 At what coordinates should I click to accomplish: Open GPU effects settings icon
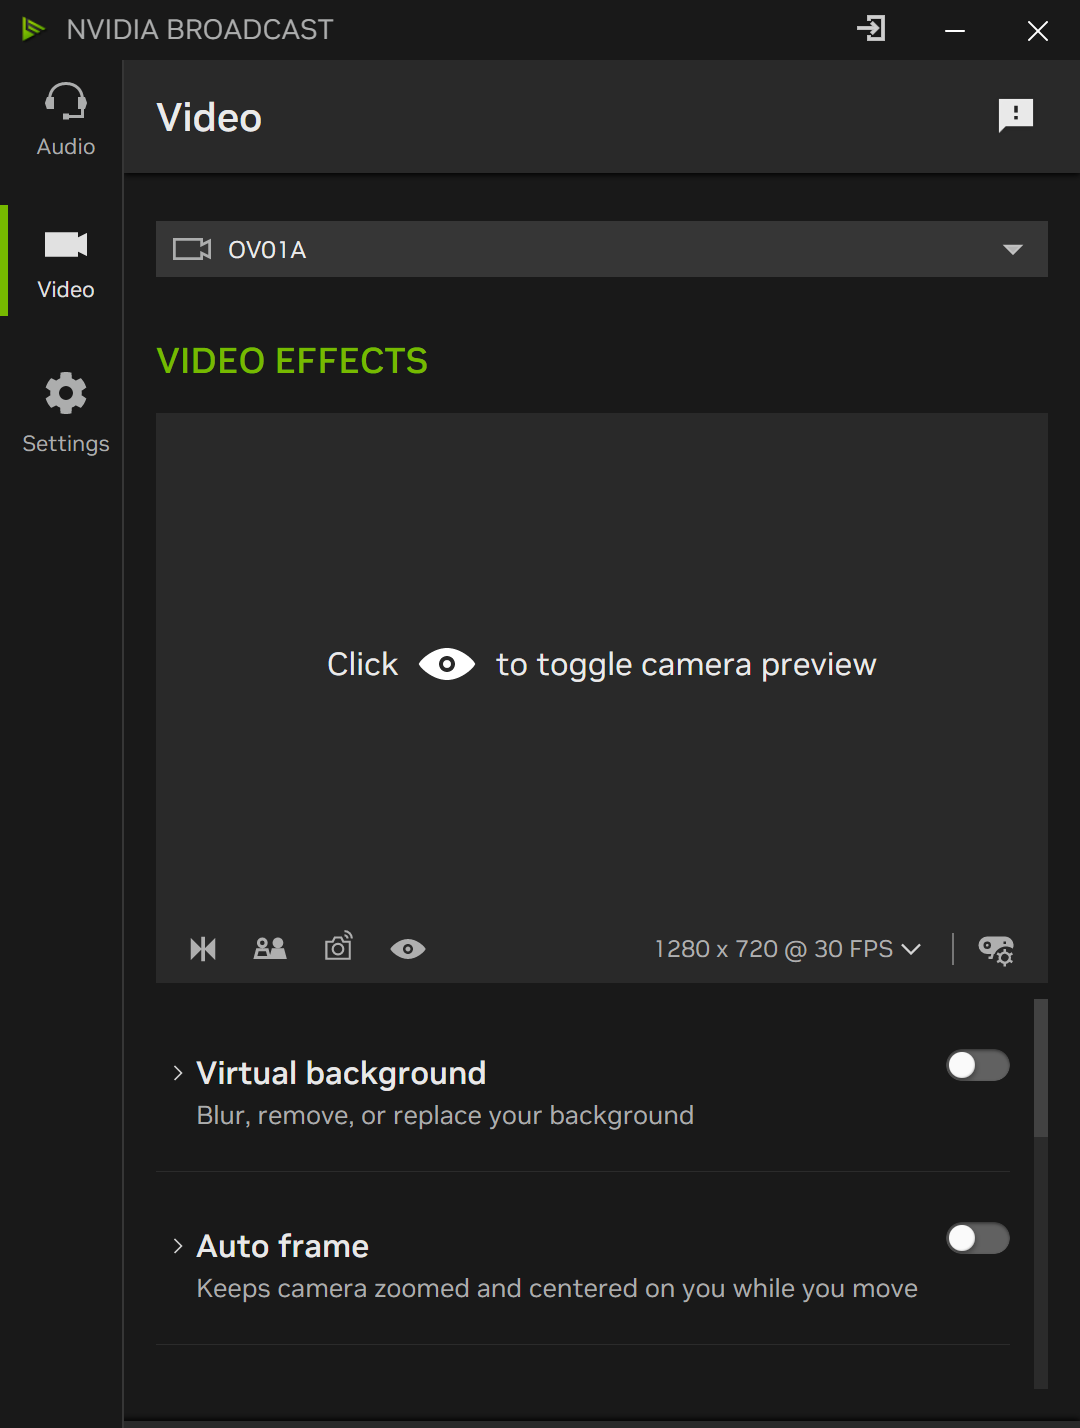point(996,949)
